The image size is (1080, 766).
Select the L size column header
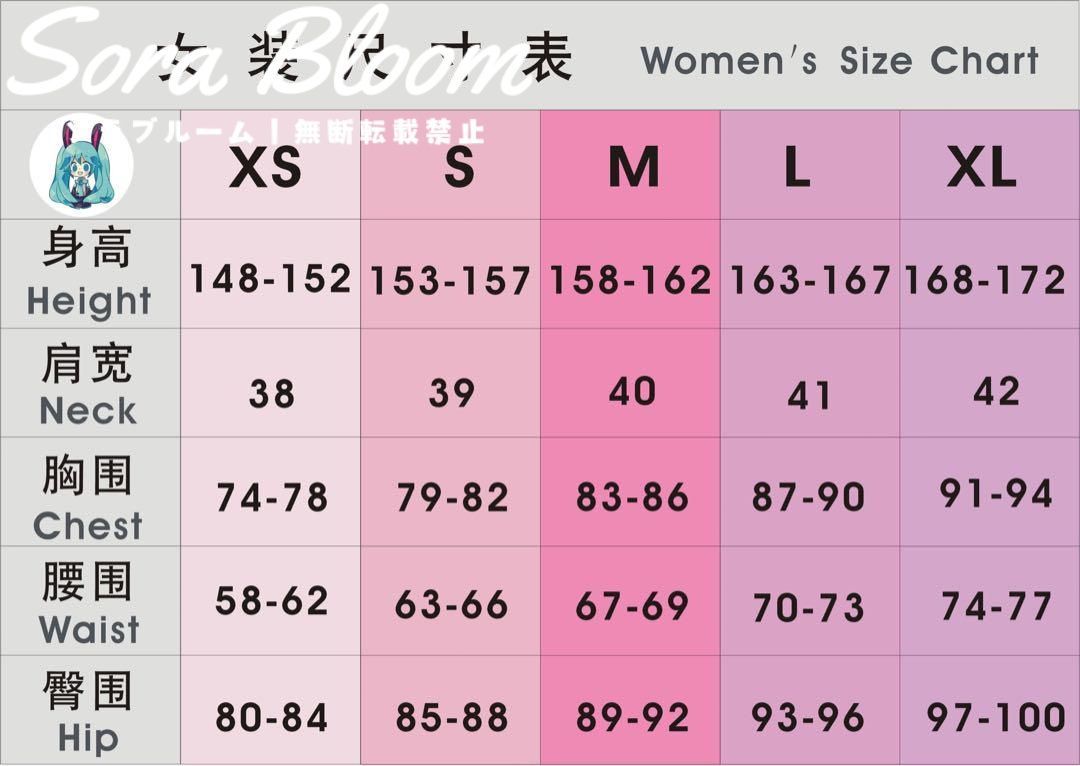(x=810, y=165)
